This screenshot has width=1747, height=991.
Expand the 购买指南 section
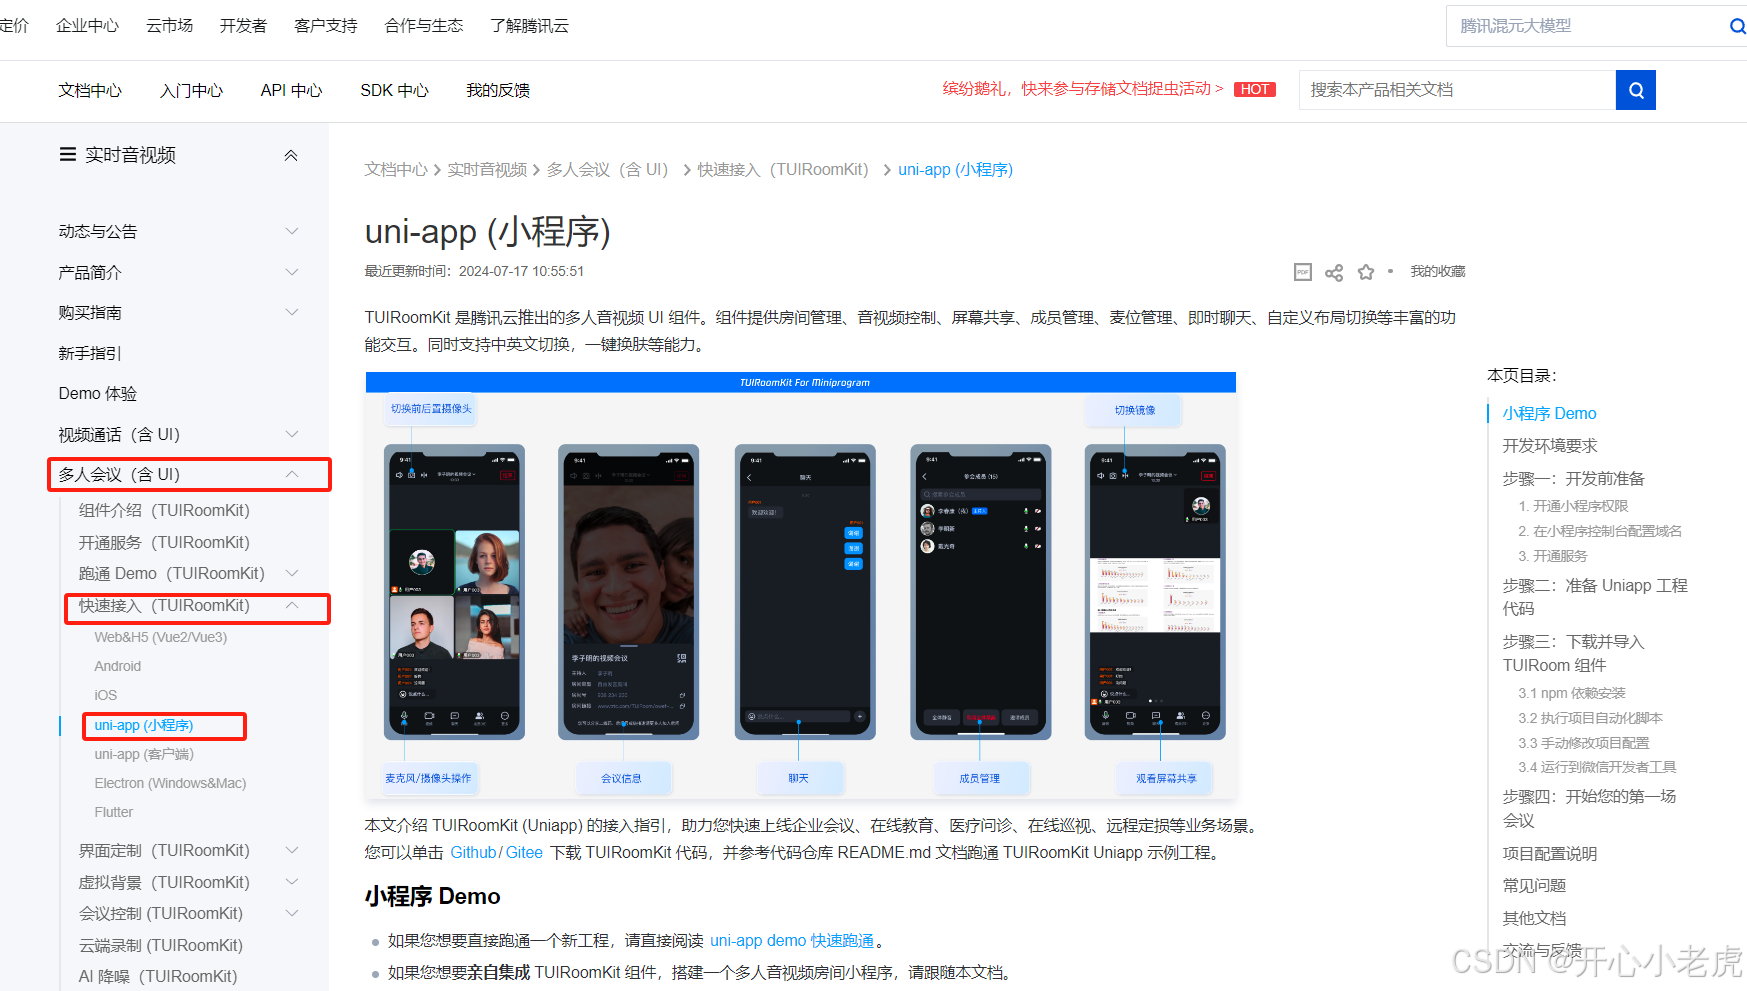point(292,312)
